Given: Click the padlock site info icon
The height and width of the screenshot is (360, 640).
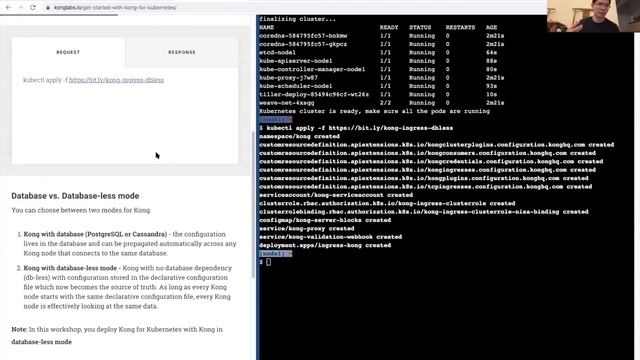Looking at the screenshot, I should coord(48,7).
